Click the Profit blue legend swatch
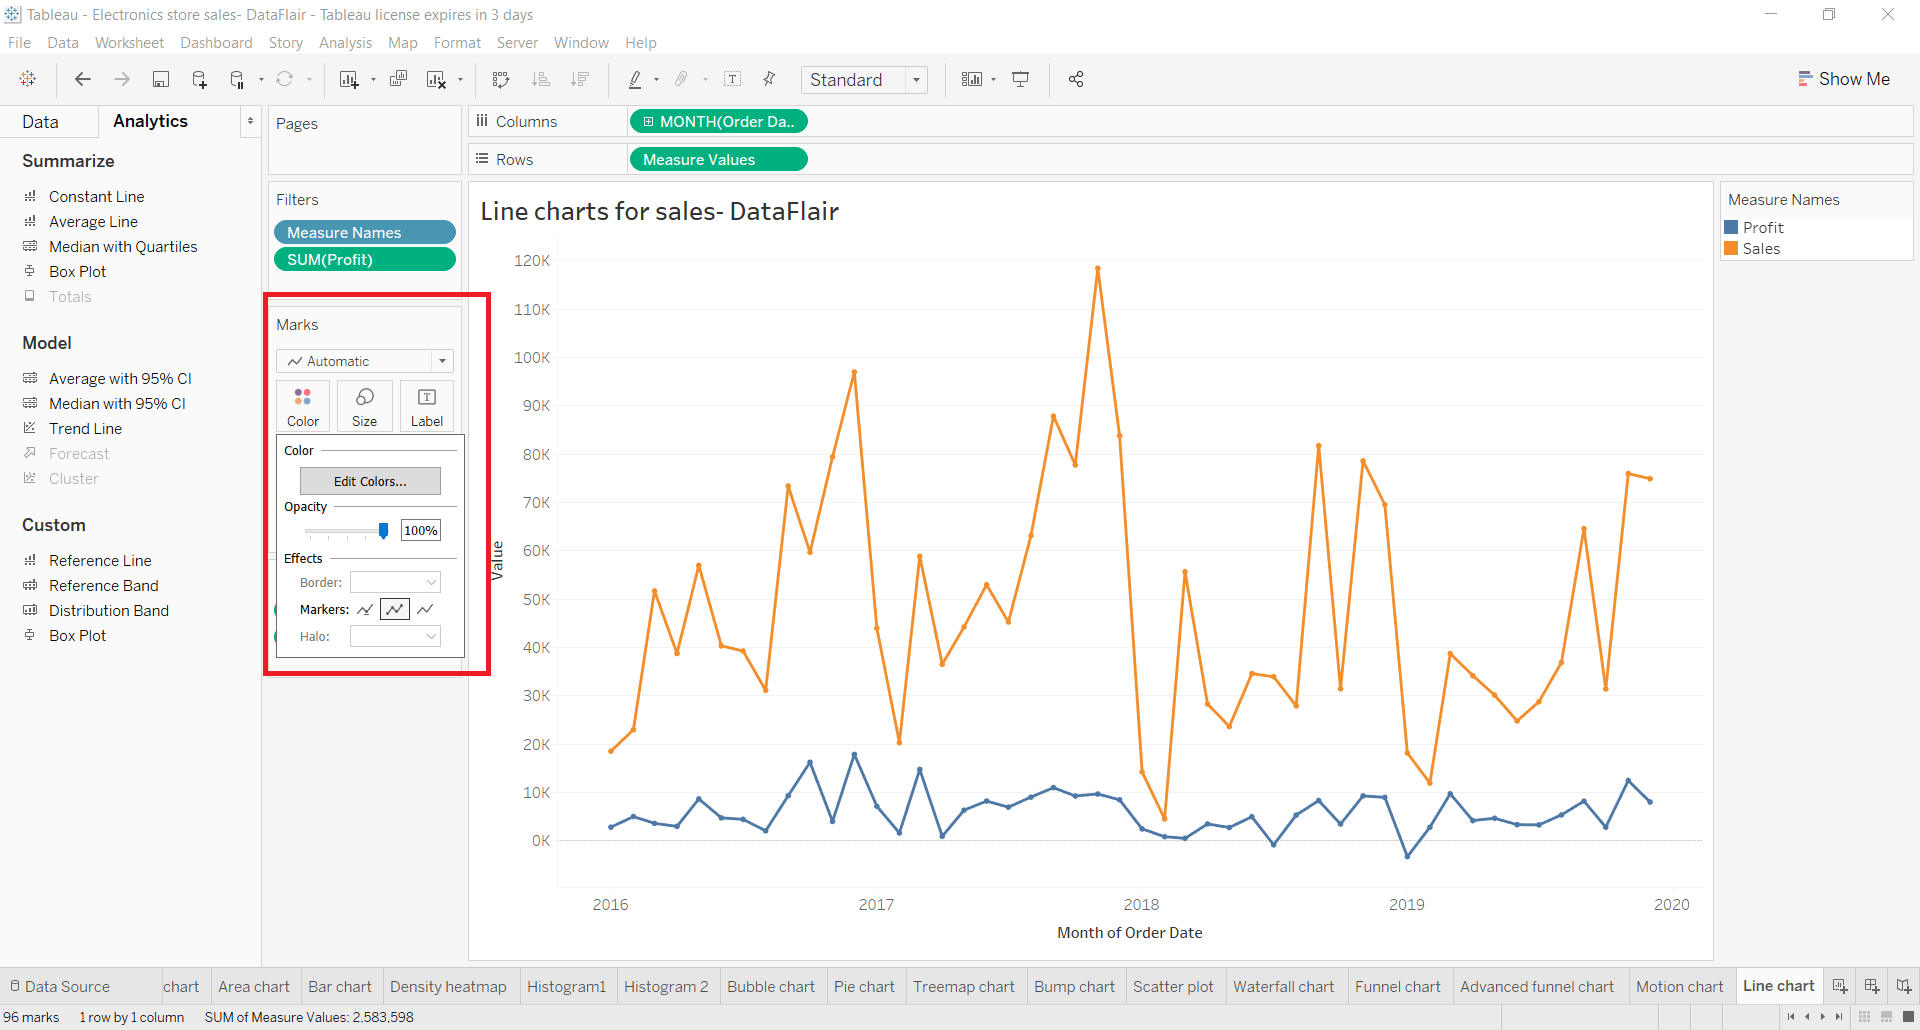The image size is (1920, 1030). coord(1731,227)
